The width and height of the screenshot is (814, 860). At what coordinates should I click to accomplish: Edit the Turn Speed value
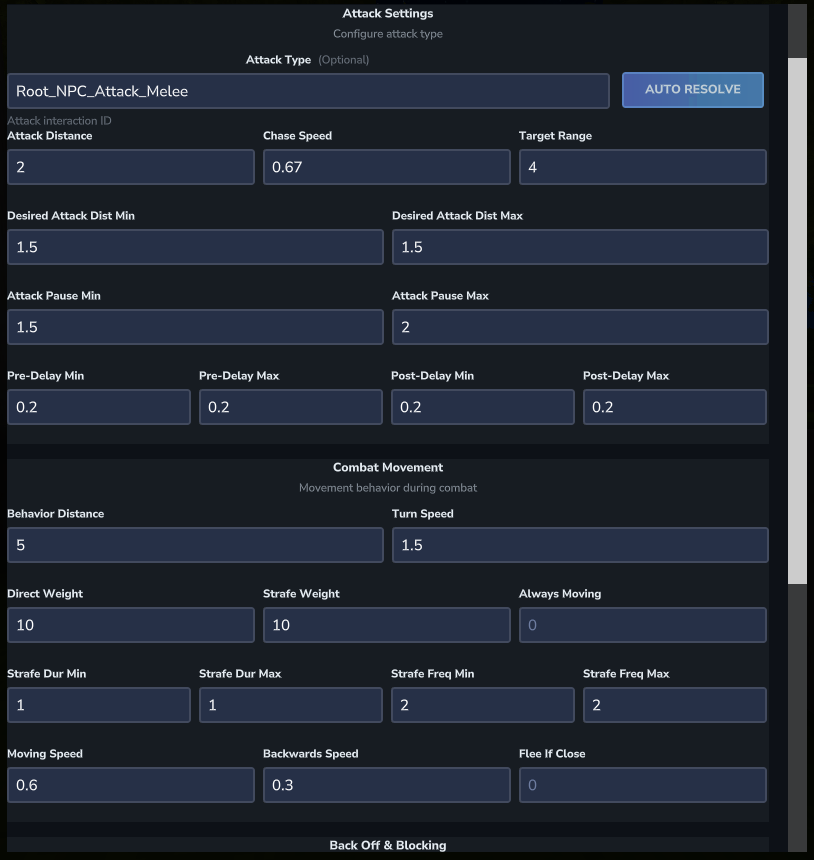pos(579,545)
